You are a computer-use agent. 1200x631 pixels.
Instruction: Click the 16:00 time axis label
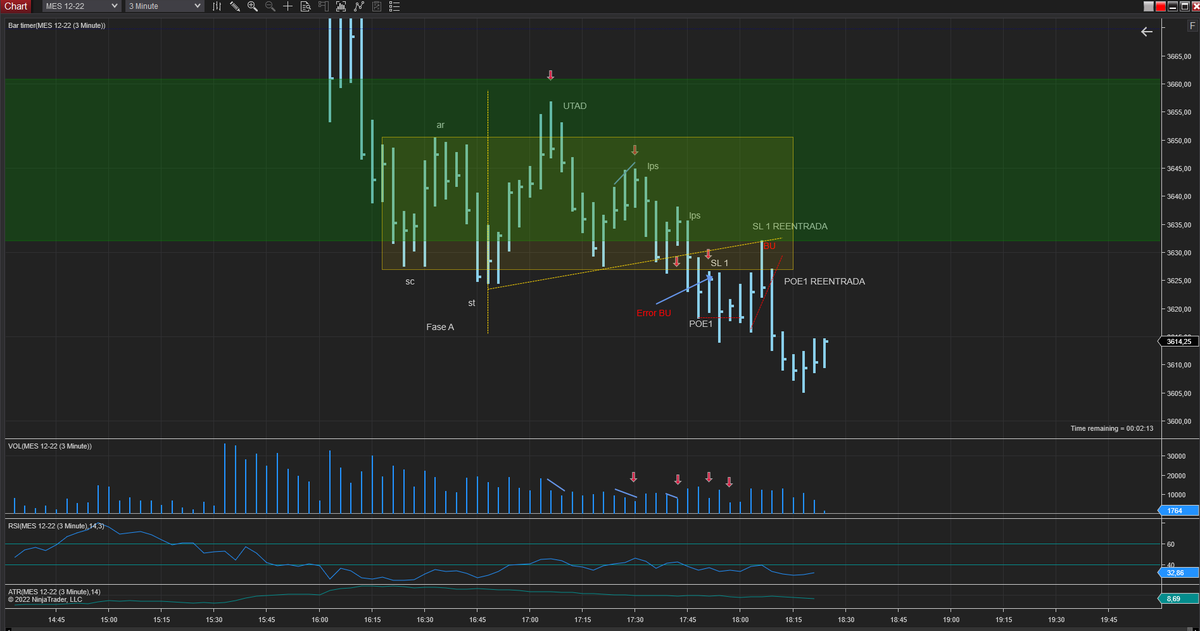click(x=319, y=620)
